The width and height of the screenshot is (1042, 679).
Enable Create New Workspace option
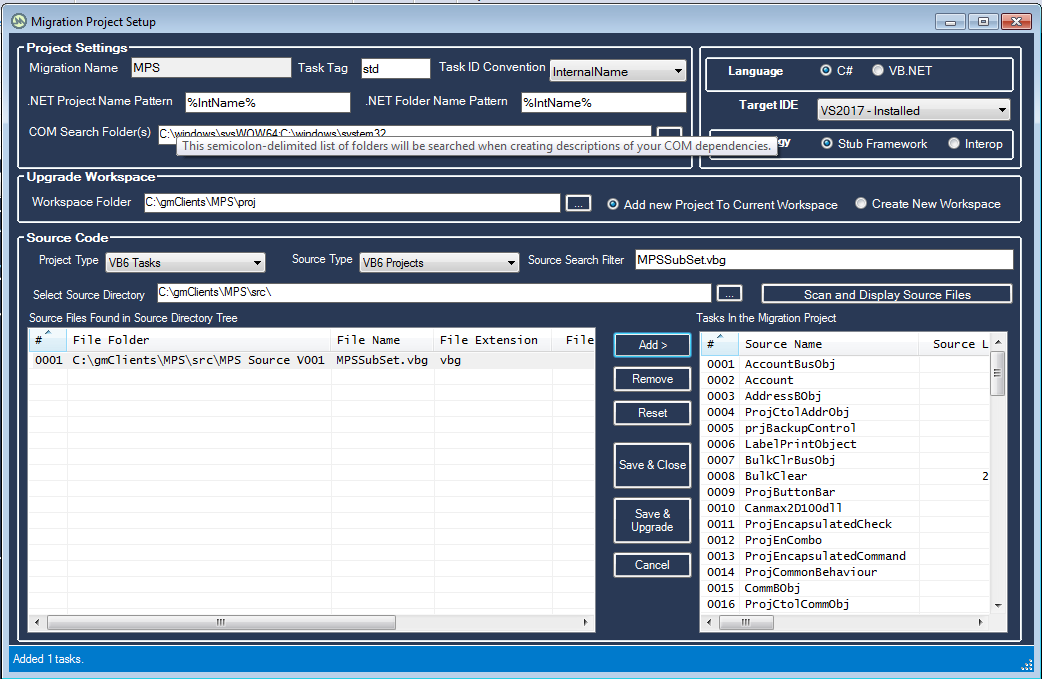[x=861, y=204]
